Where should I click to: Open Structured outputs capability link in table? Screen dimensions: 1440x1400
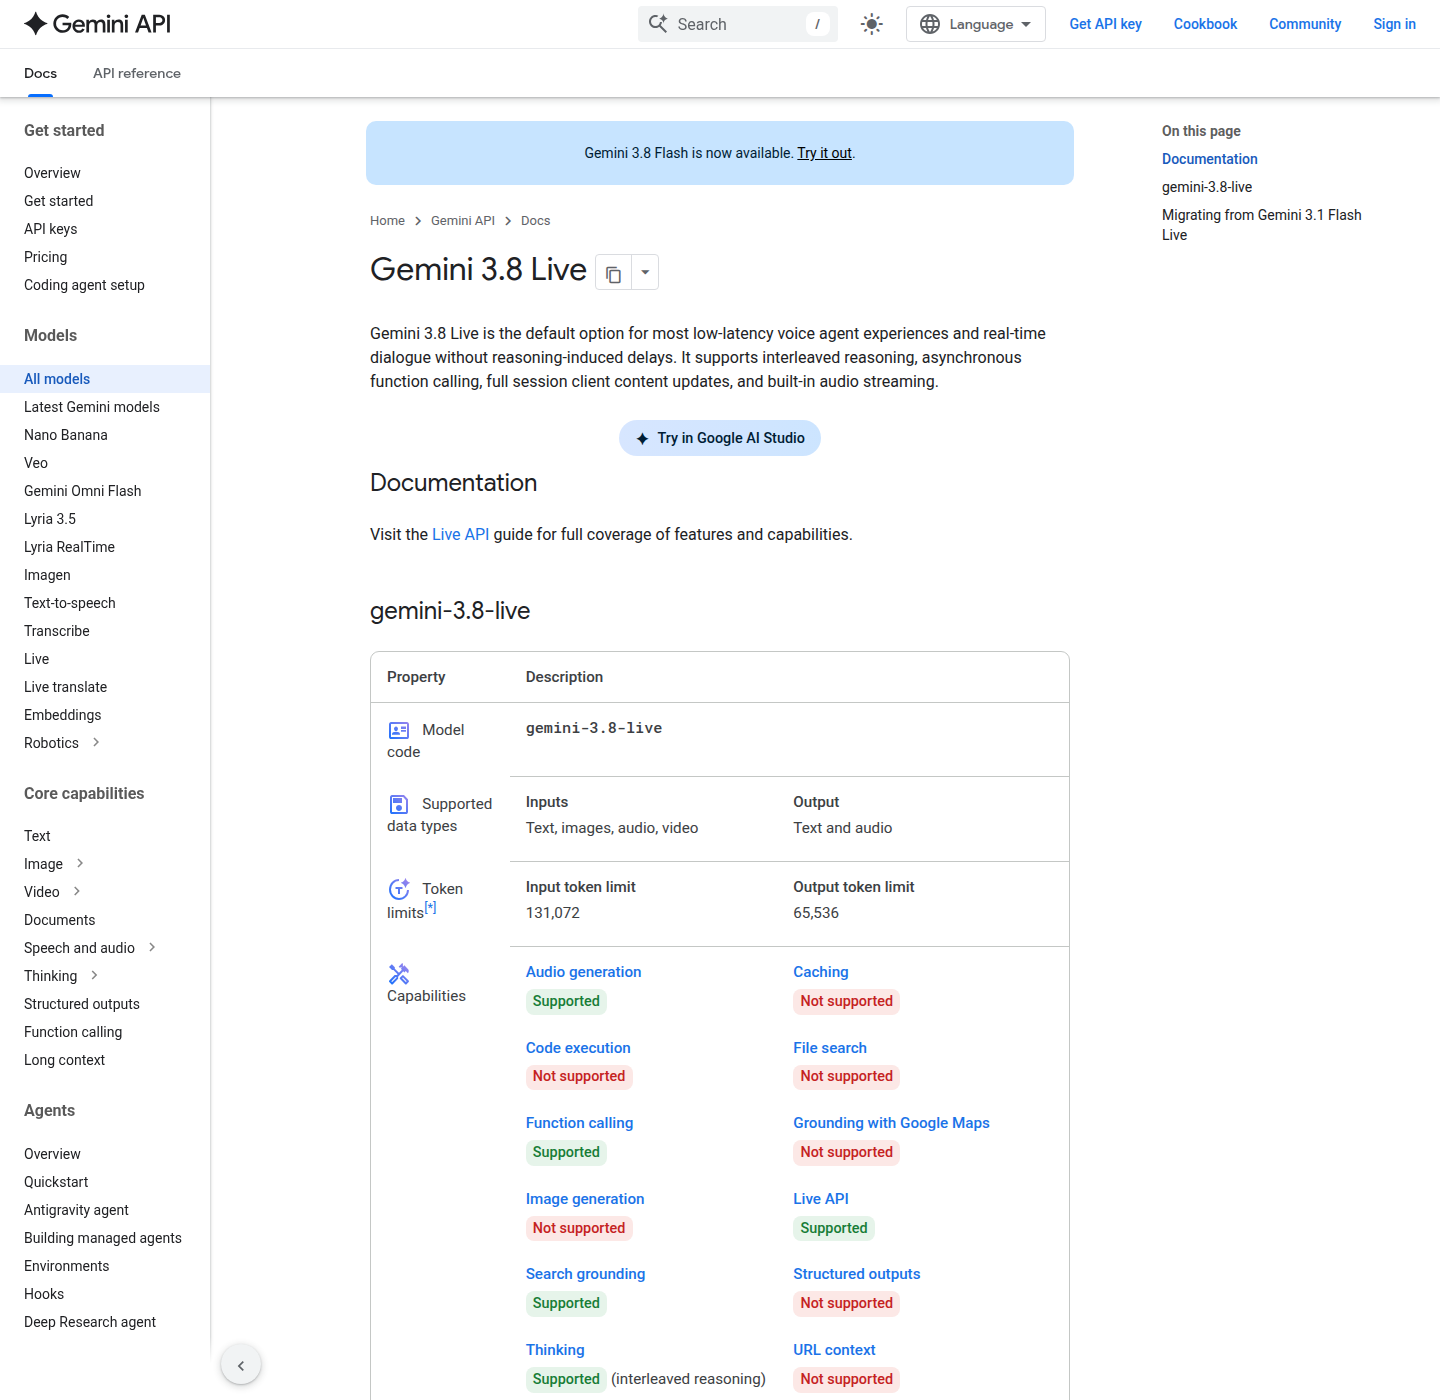pyautogui.click(x=856, y=1274)
